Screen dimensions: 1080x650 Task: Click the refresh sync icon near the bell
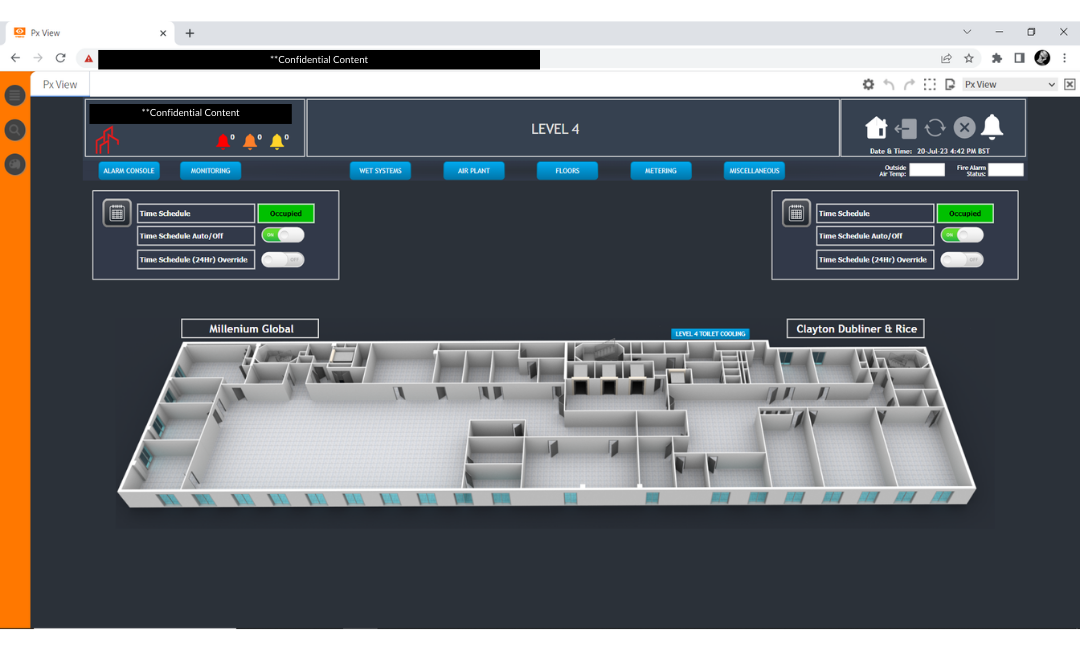(x=935, y=128)
